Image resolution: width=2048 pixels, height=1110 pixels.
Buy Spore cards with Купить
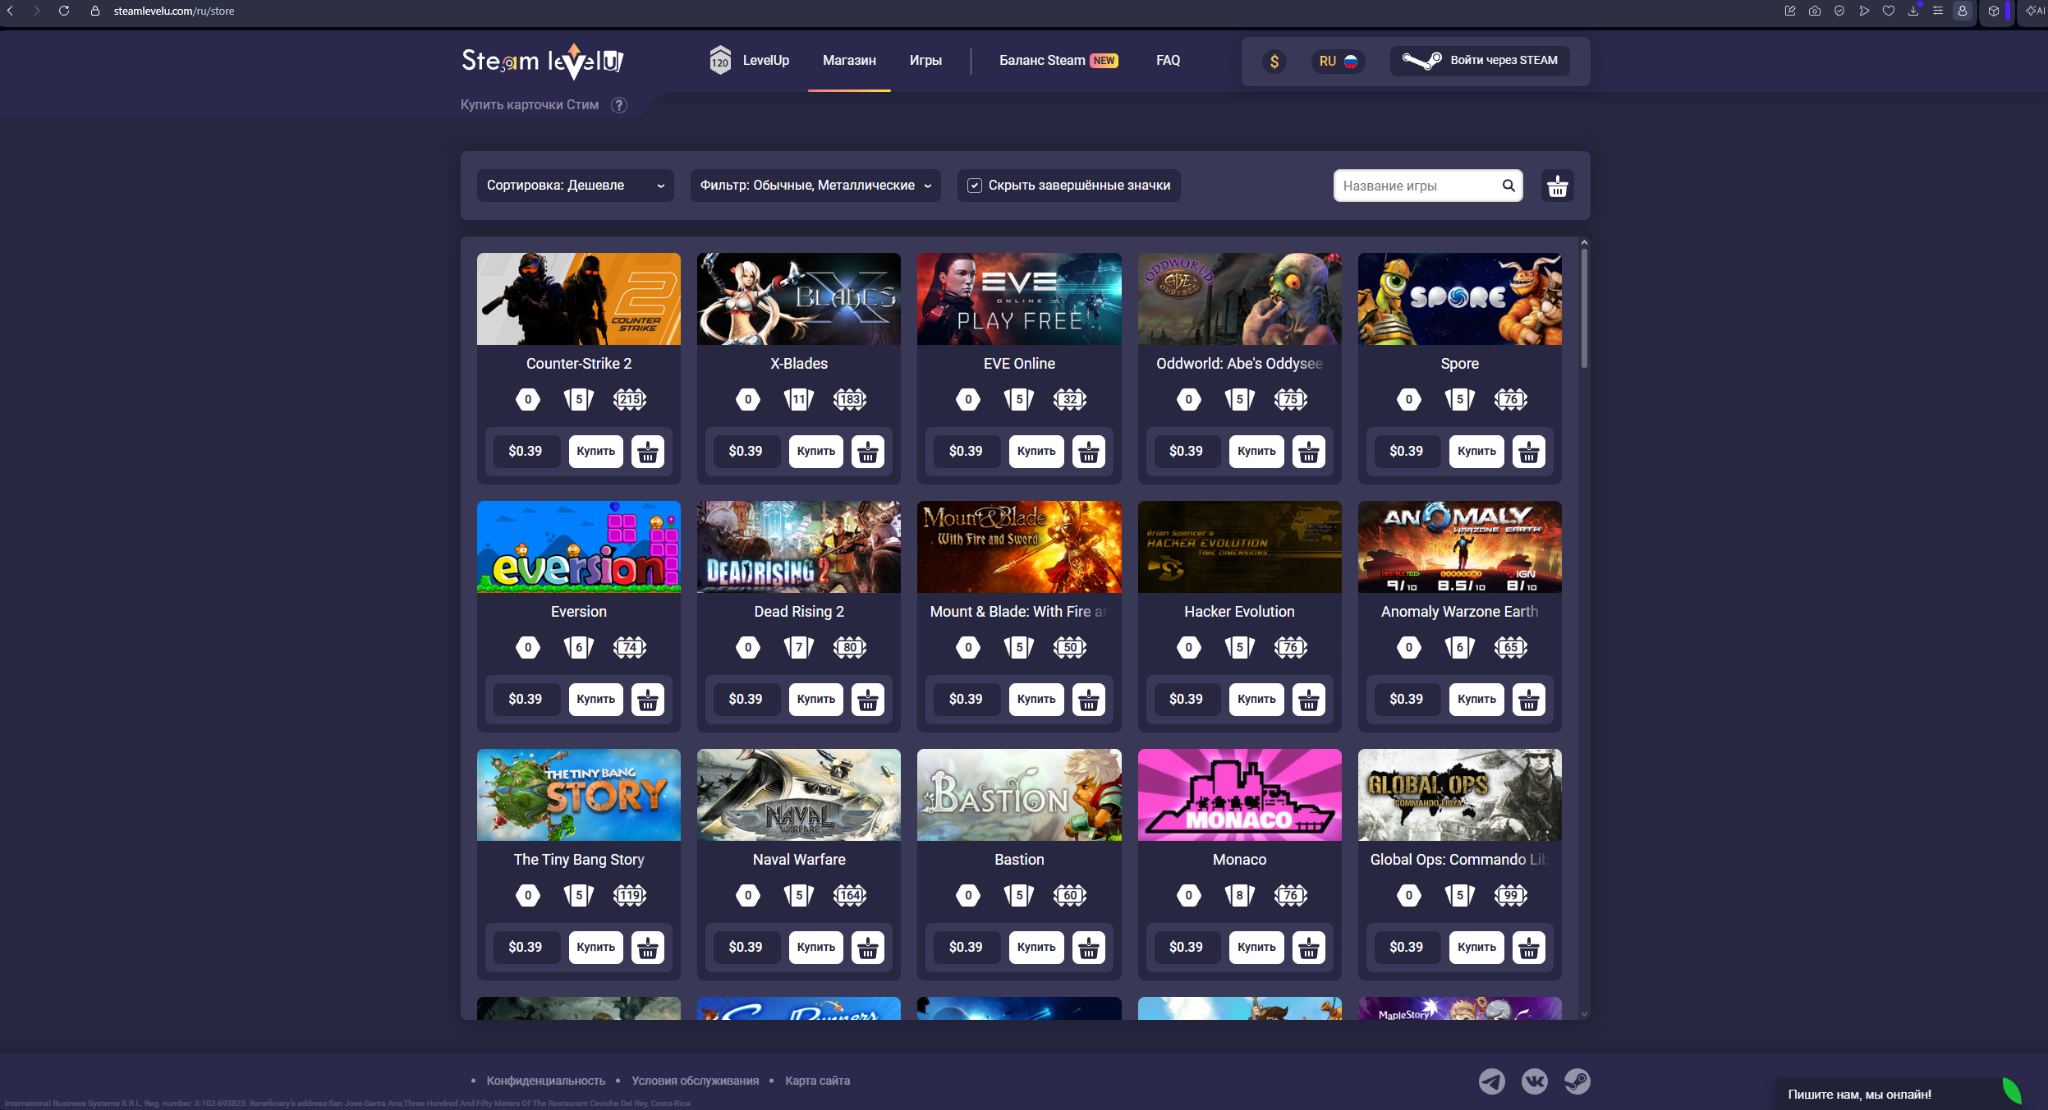coord(1476,452)
